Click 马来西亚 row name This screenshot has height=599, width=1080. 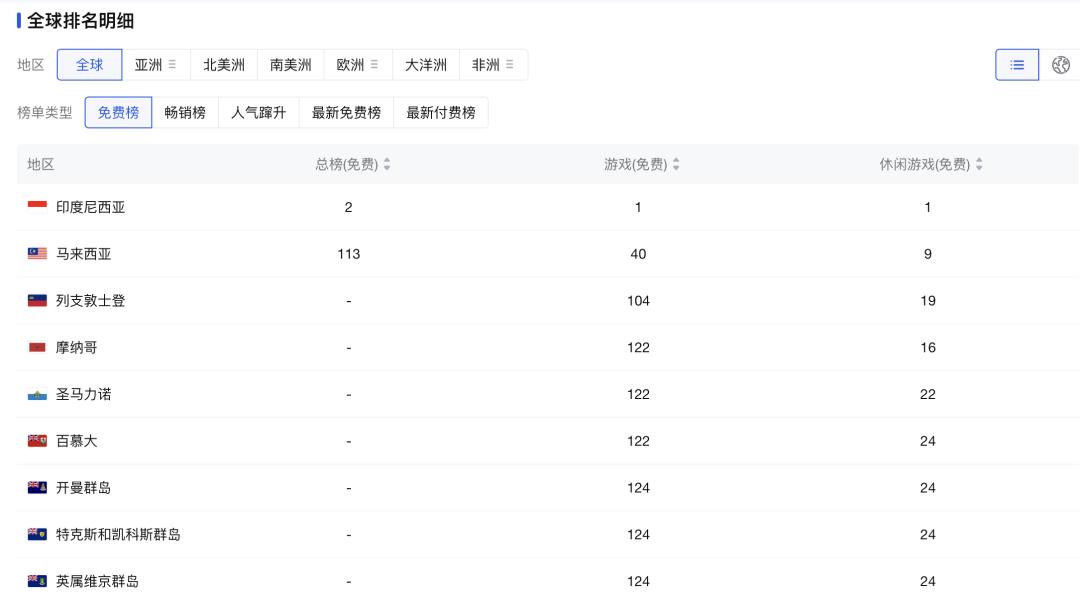point(83,254)
